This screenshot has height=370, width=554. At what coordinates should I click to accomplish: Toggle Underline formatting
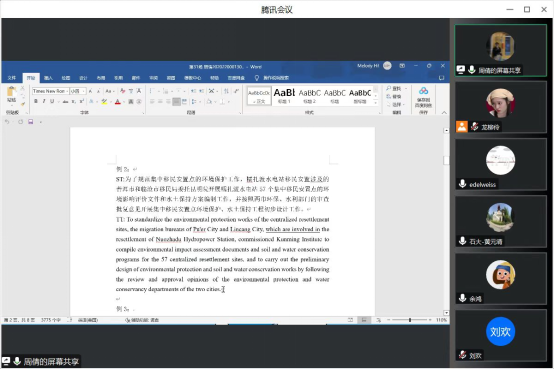coord(52,102)
